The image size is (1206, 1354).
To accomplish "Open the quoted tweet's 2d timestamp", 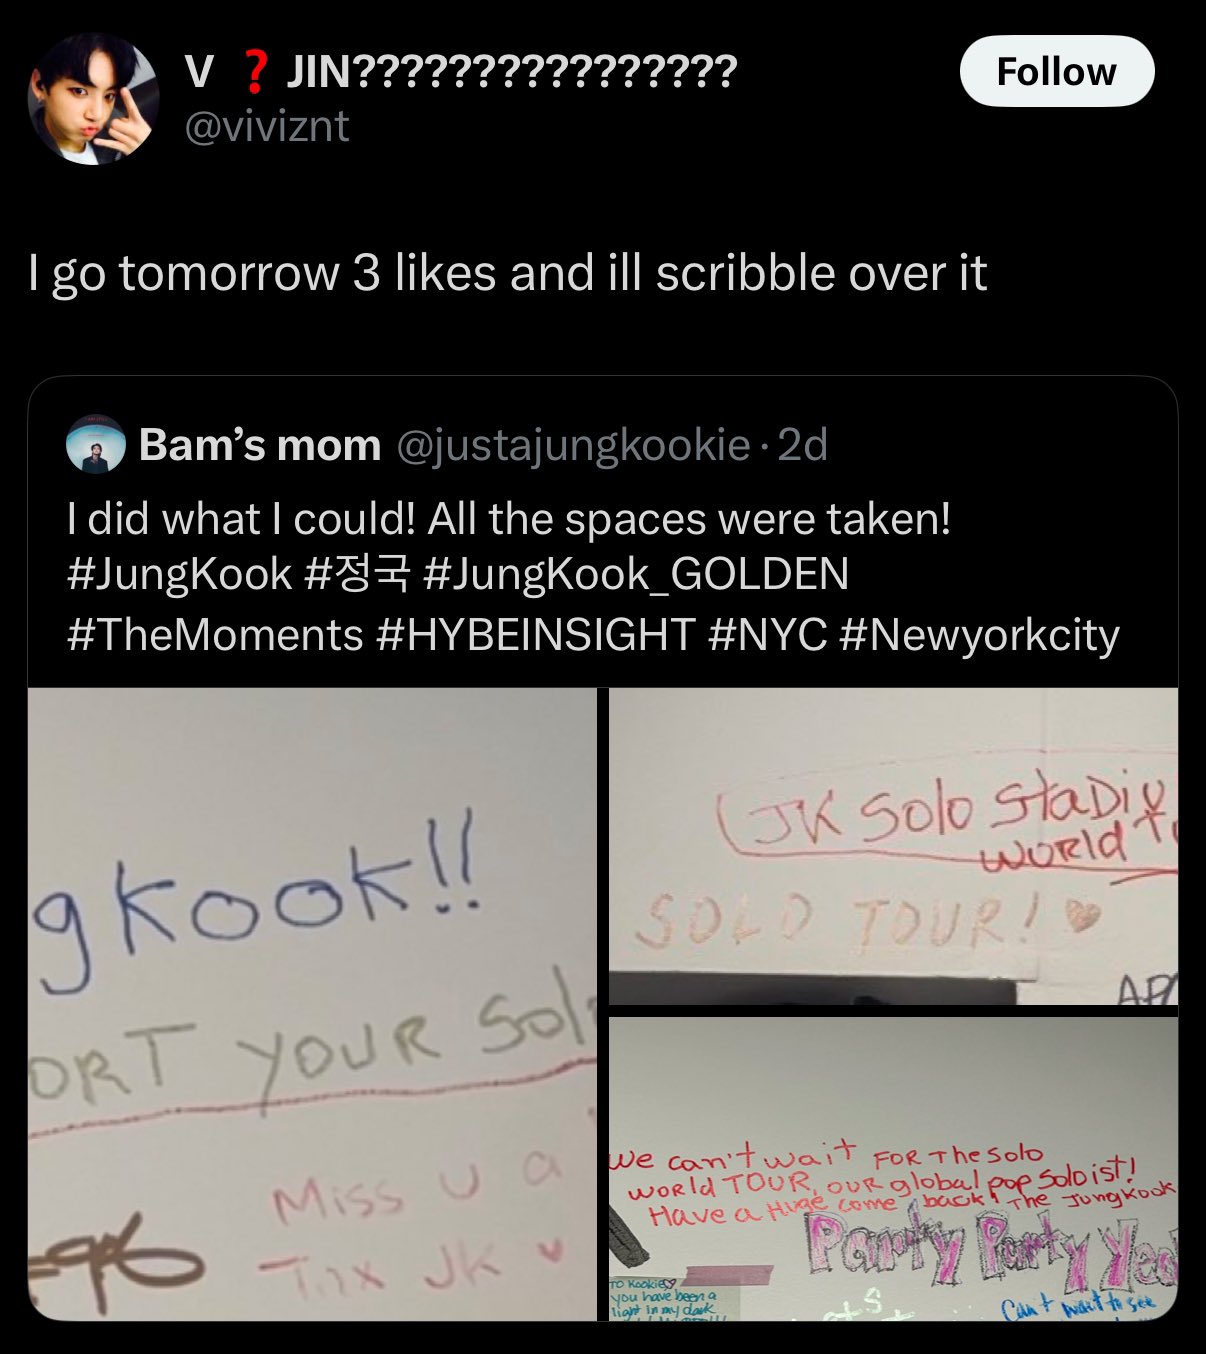I will point(803,445).
